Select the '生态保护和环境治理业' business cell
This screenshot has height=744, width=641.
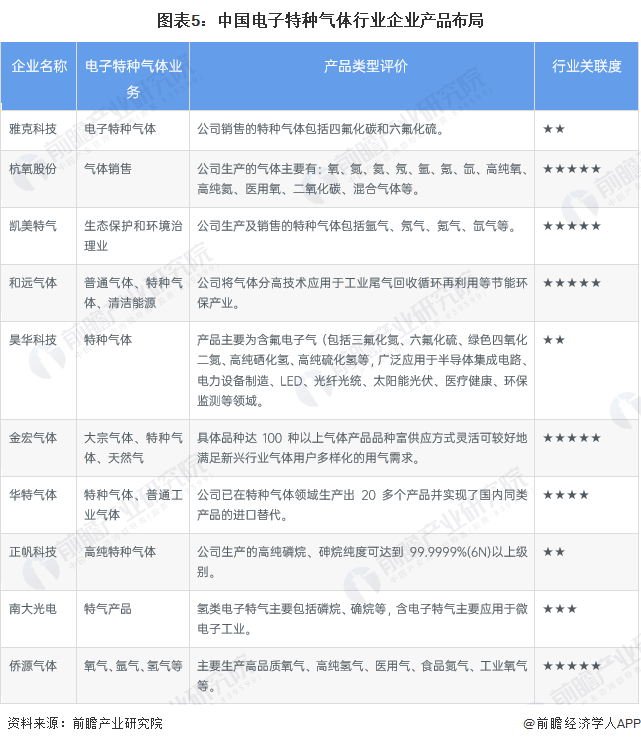tap(133, 235)
